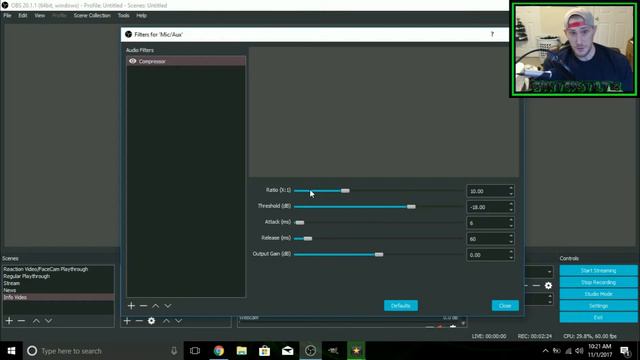Add a scene with Scenes plus icon
The width and height of the screenshot is (640, 360).
9,321
